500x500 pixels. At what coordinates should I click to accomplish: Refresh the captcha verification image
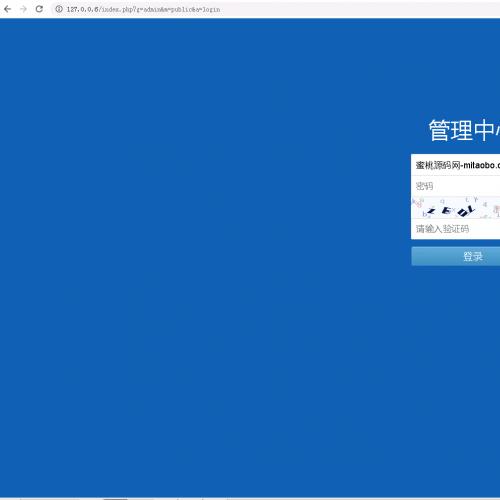pyautogui.click(x=456, y=207)
